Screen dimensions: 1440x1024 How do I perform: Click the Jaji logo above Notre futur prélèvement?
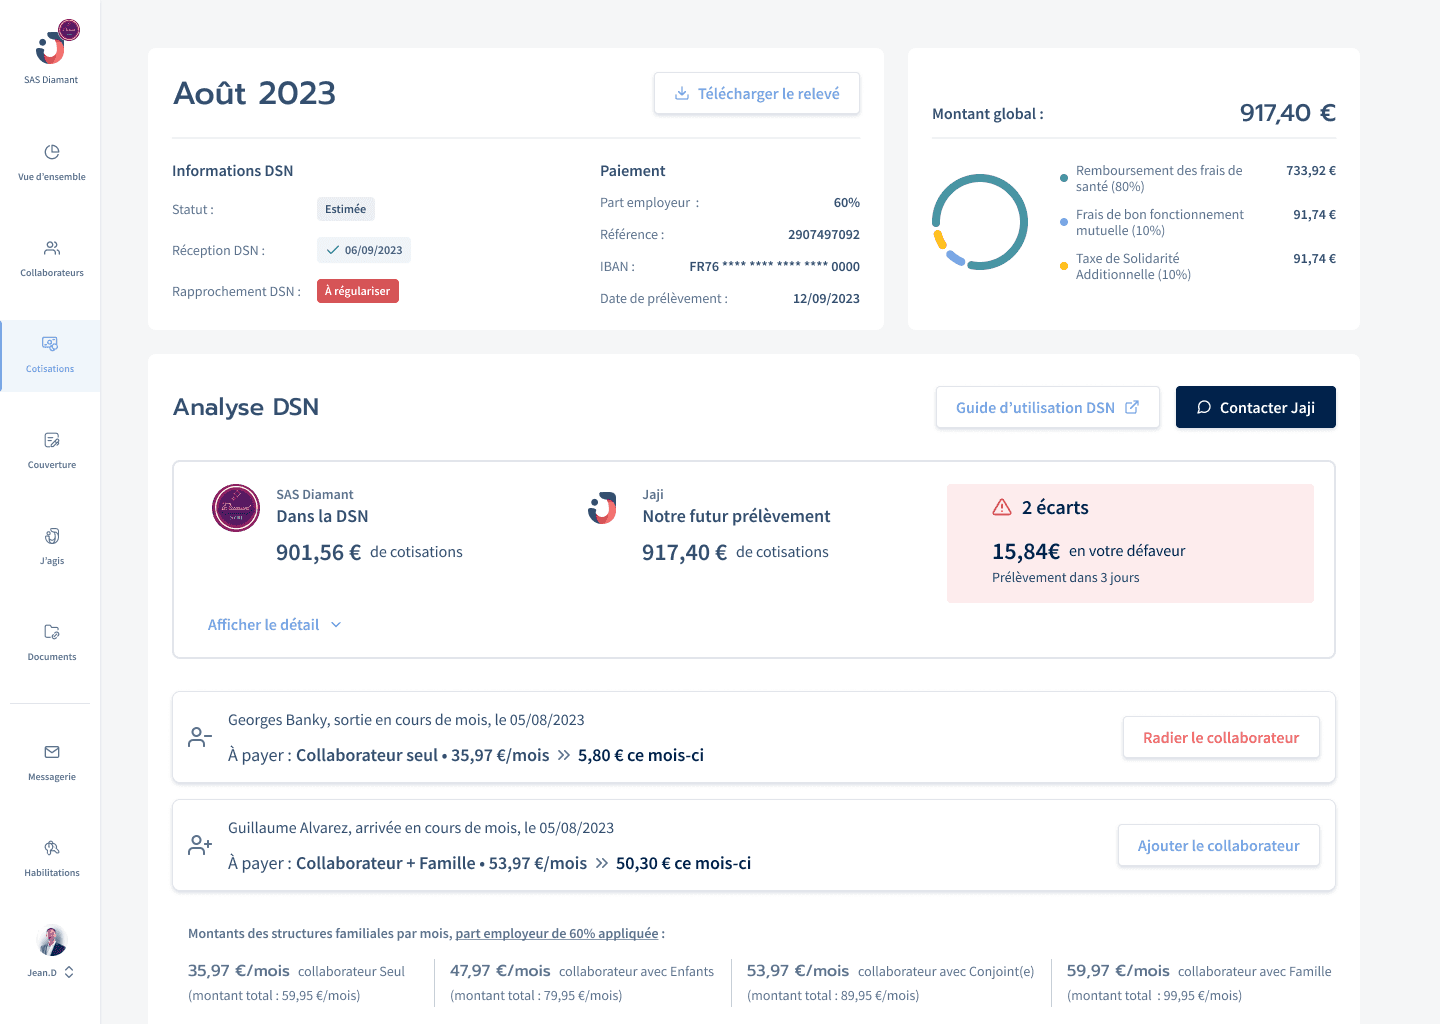pos(602,508)
